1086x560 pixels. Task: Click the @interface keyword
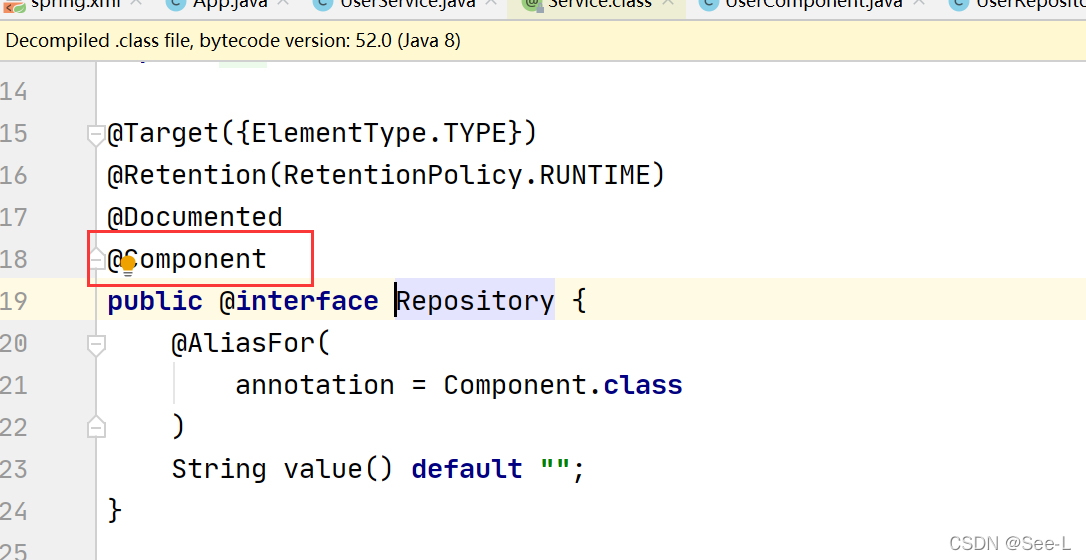[x=299, y=301]
